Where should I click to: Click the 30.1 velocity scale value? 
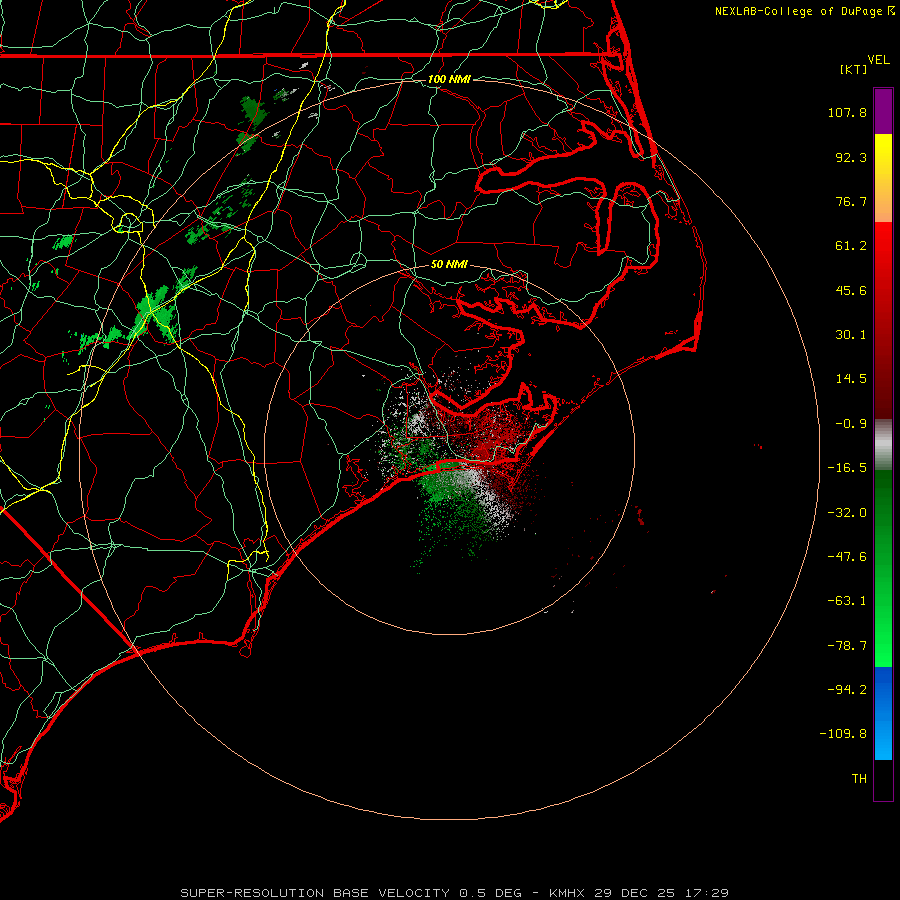coord(851,335)
